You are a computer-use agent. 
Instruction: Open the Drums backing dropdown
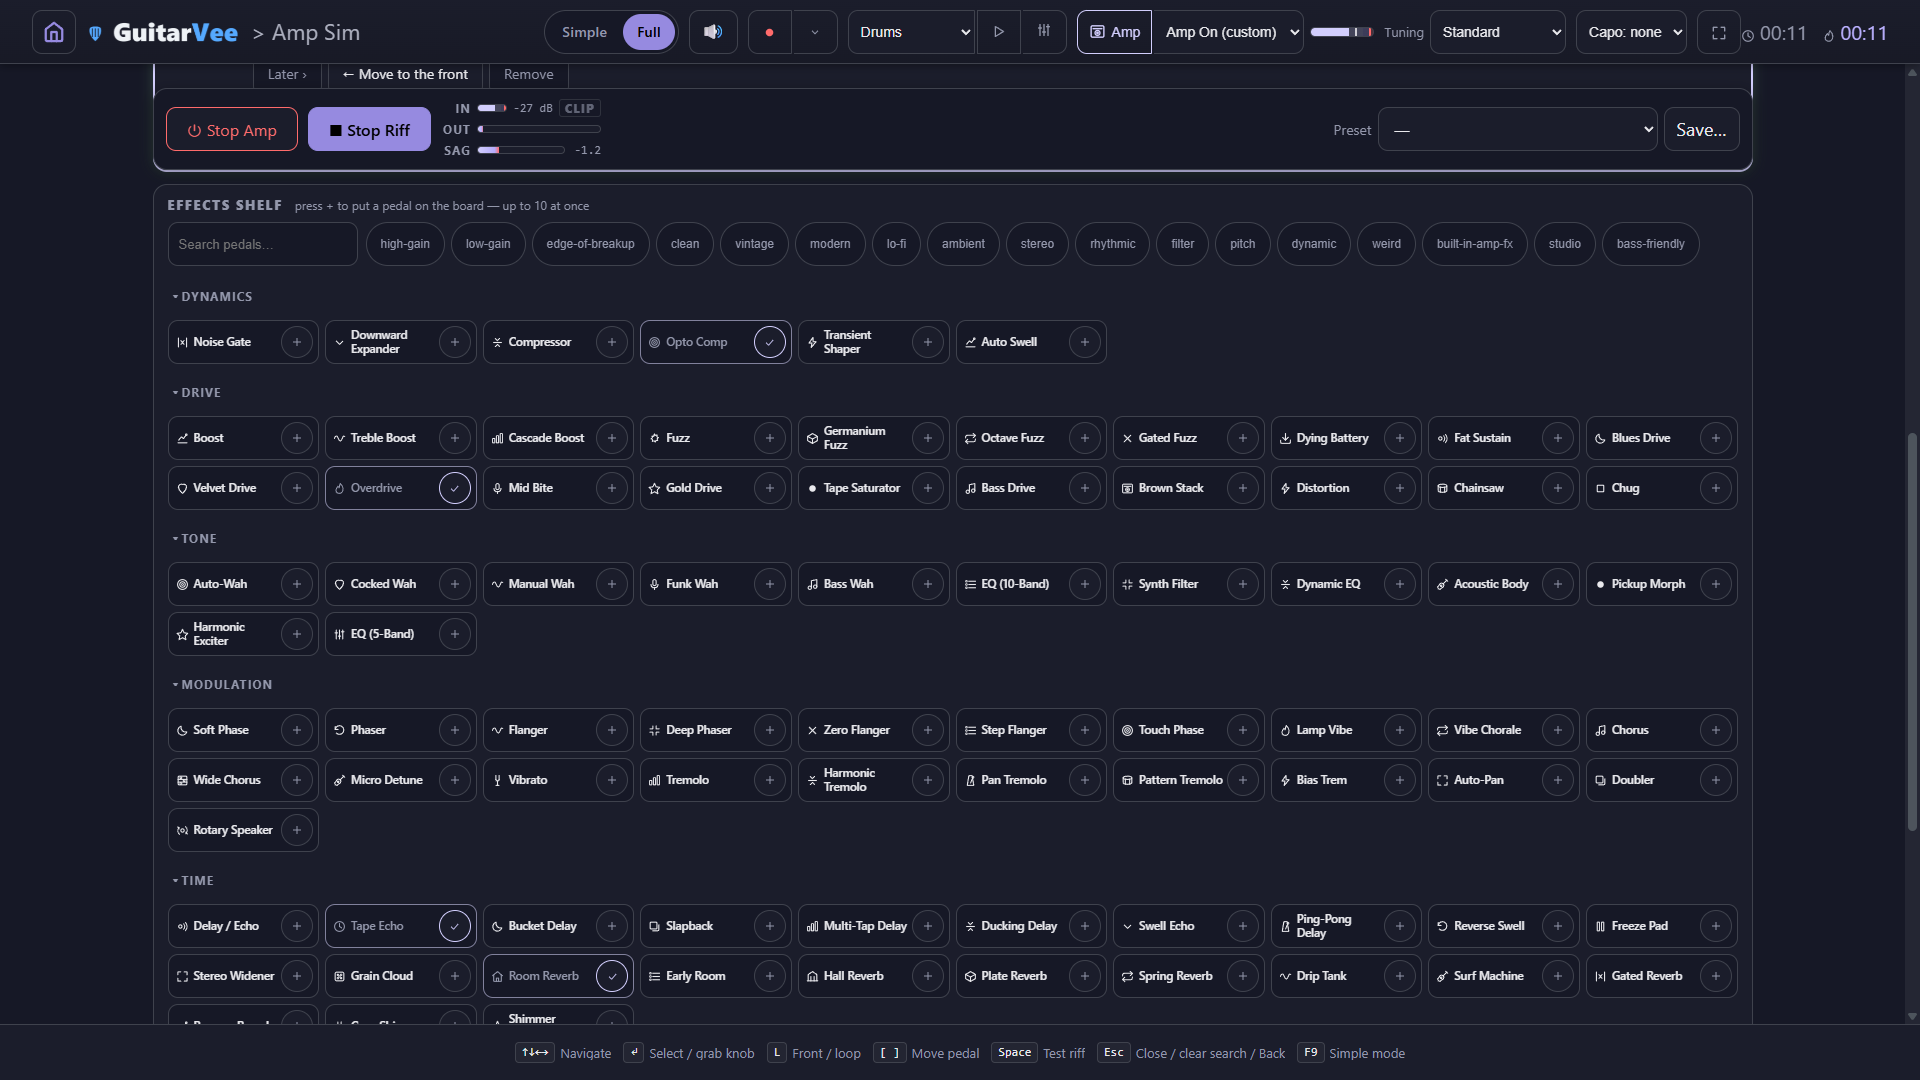pyautogui.click(x=911, y=32)
